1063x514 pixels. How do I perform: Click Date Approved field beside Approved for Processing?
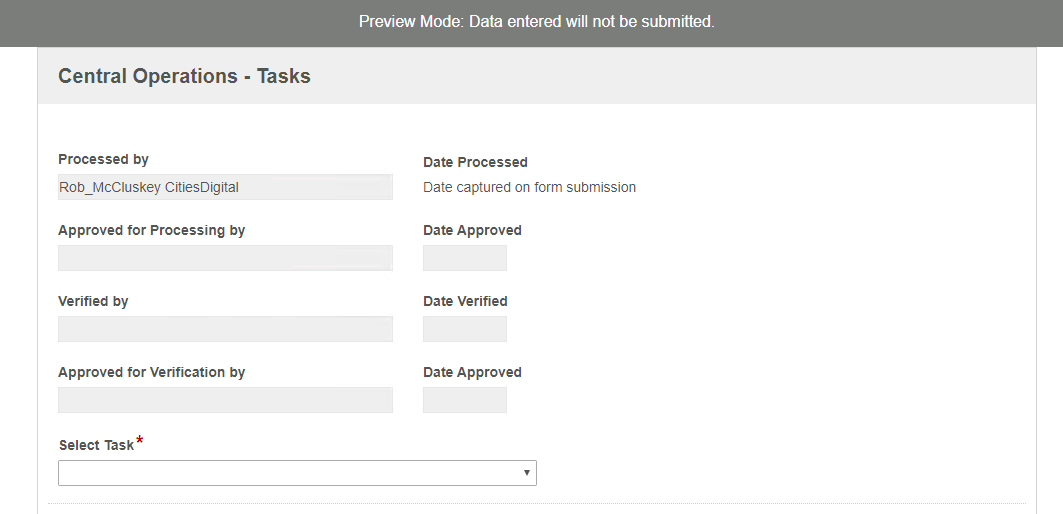pos(465,258)
